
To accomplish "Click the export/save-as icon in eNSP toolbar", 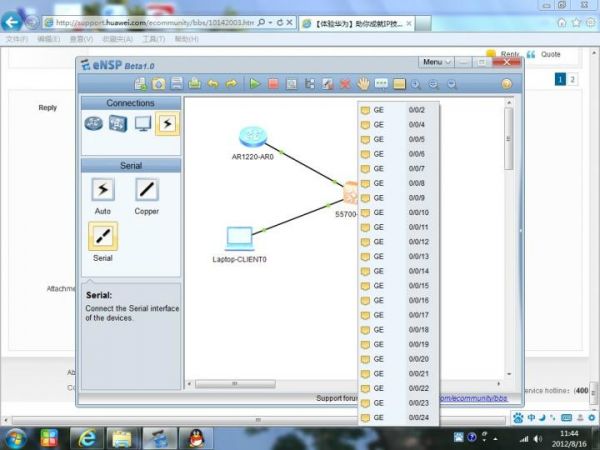I will [194, 83].
